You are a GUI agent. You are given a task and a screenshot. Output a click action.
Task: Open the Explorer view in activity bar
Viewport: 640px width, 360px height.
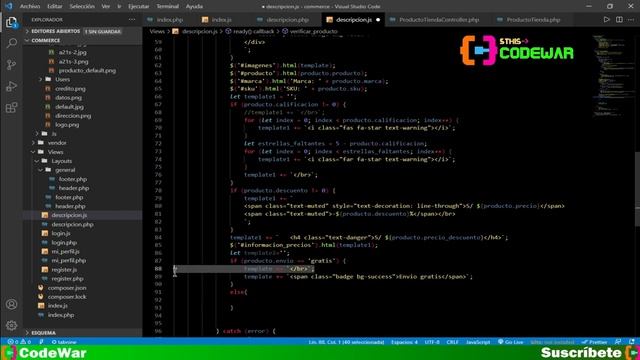(11, 22)
